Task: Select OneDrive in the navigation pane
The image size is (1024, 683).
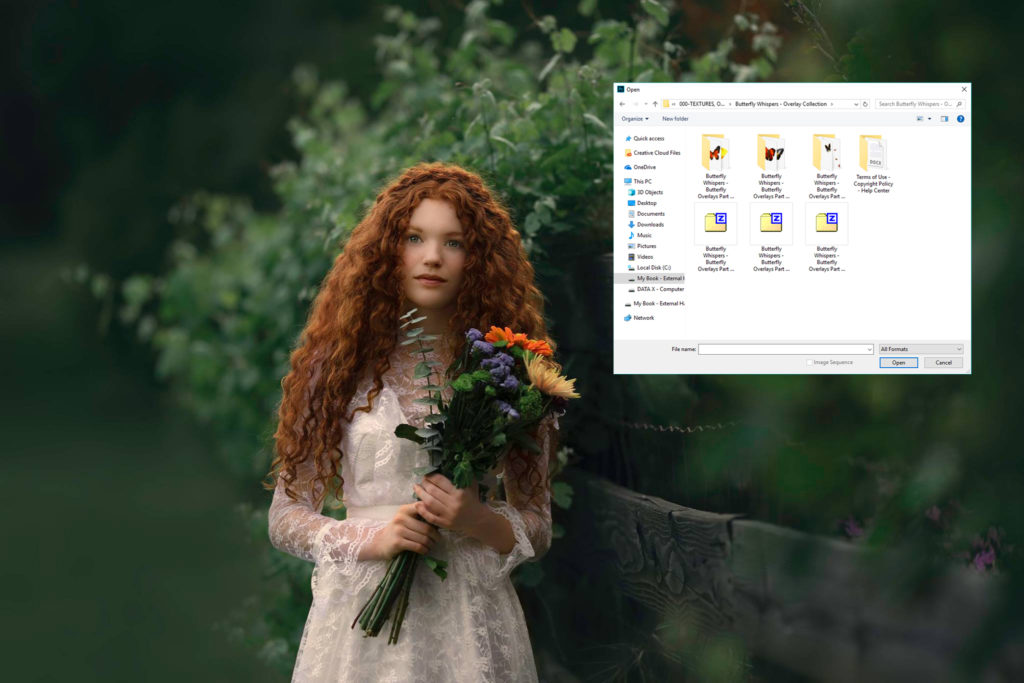Action: pos(641,167)
